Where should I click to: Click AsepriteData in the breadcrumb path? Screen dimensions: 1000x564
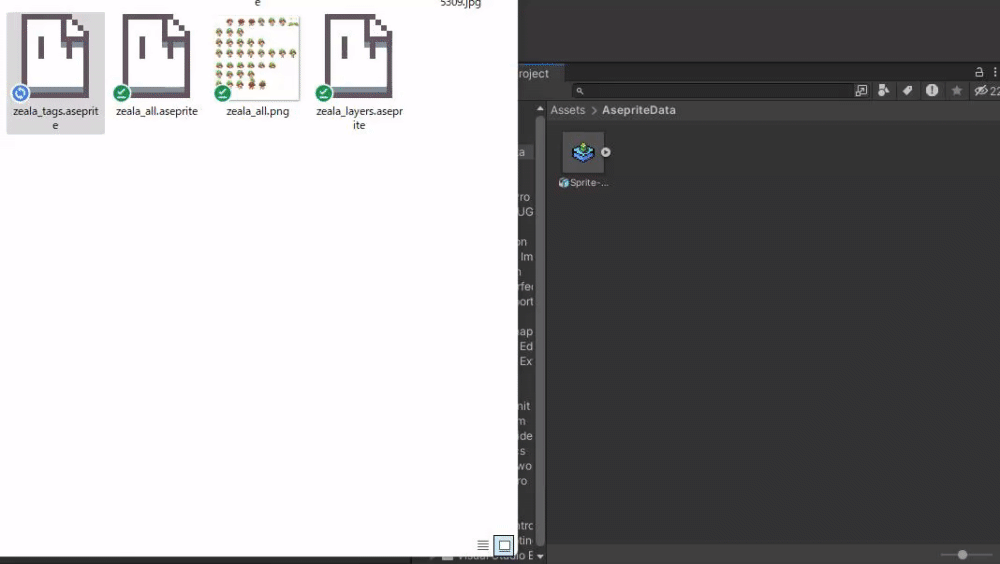tap(638, 110)
